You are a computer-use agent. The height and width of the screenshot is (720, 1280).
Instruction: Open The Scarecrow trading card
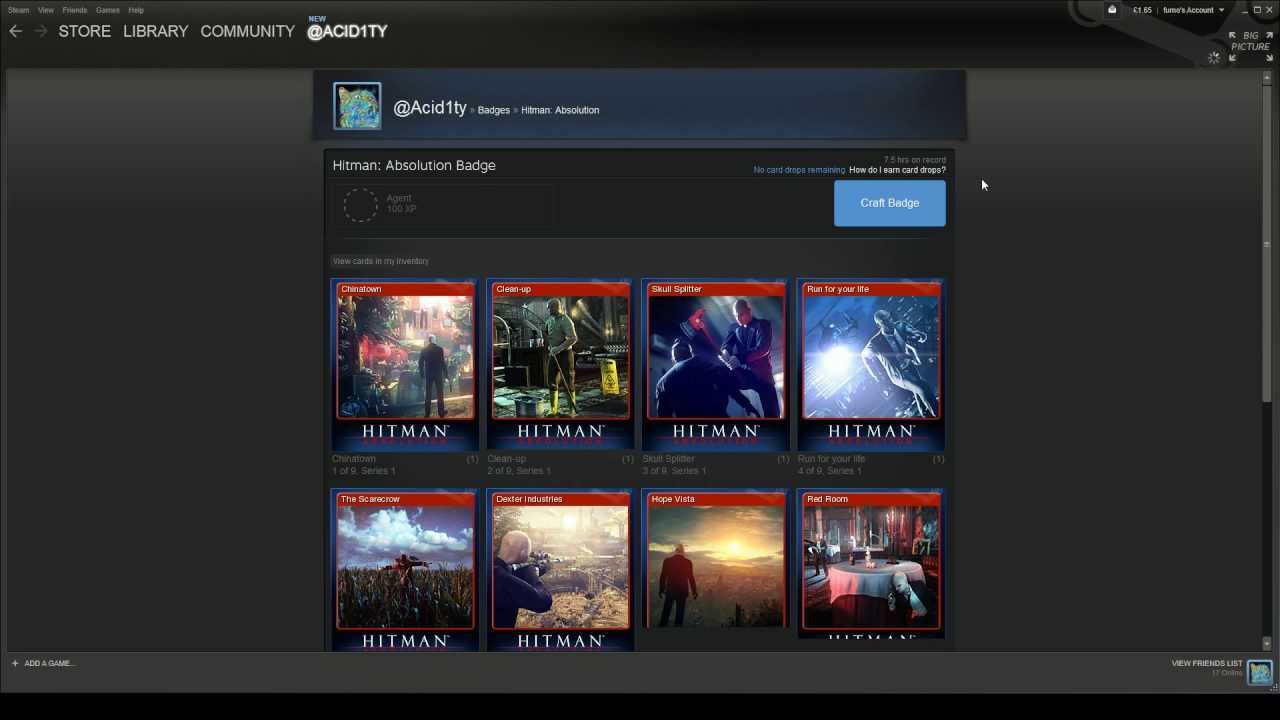point(405,570)
